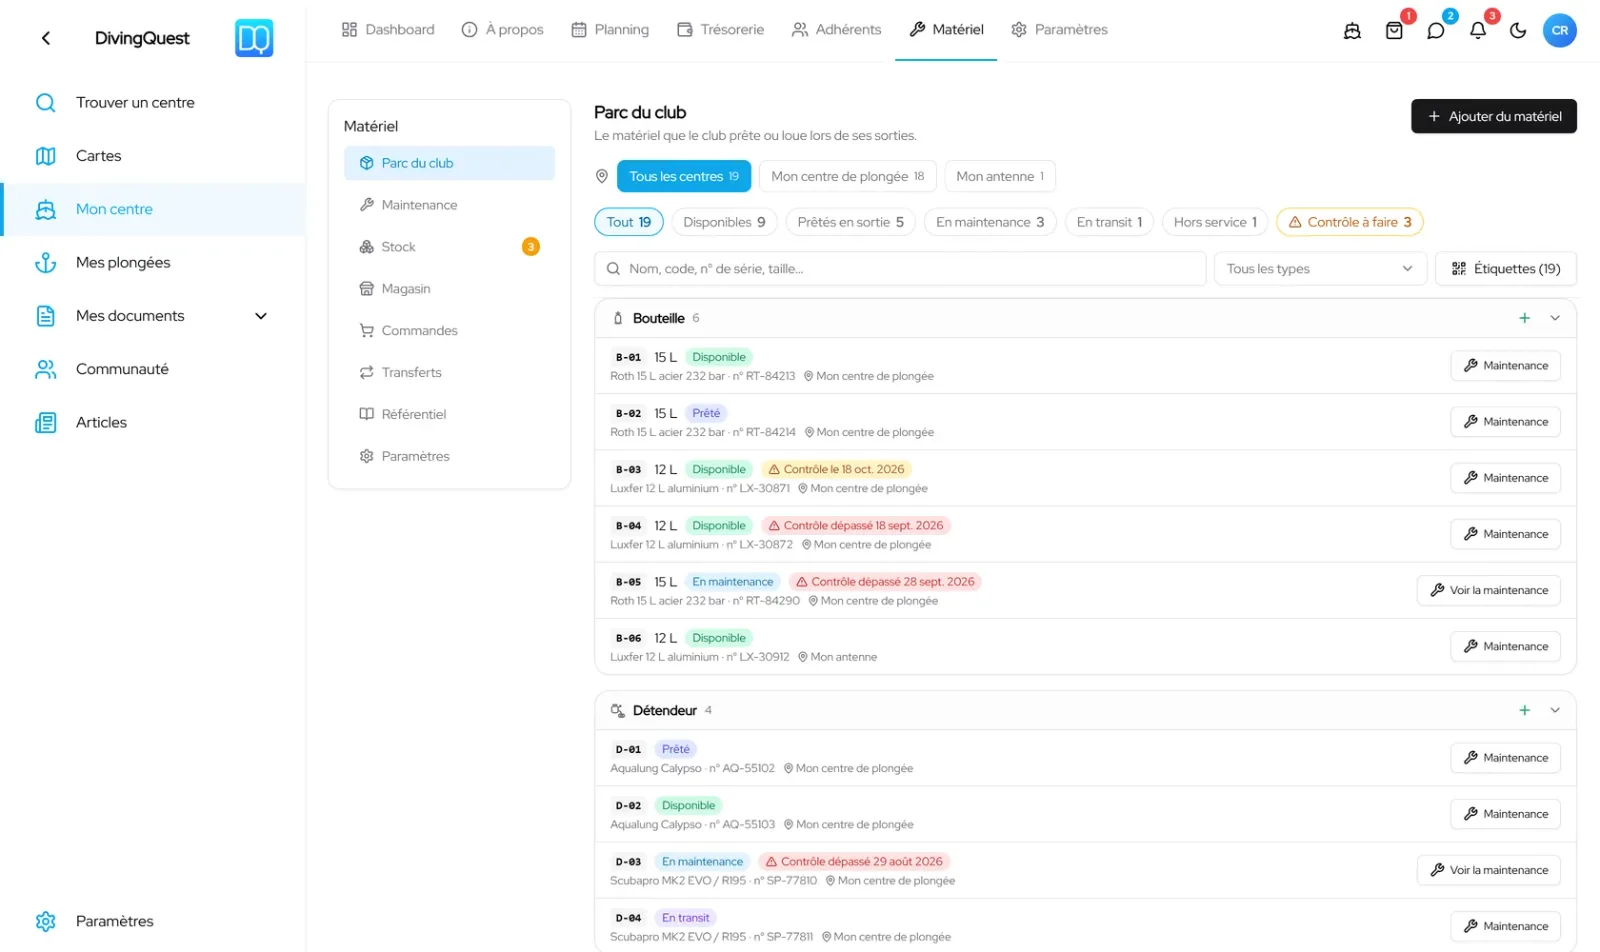Click Maintenance button for B-01

click(1506, 366)
